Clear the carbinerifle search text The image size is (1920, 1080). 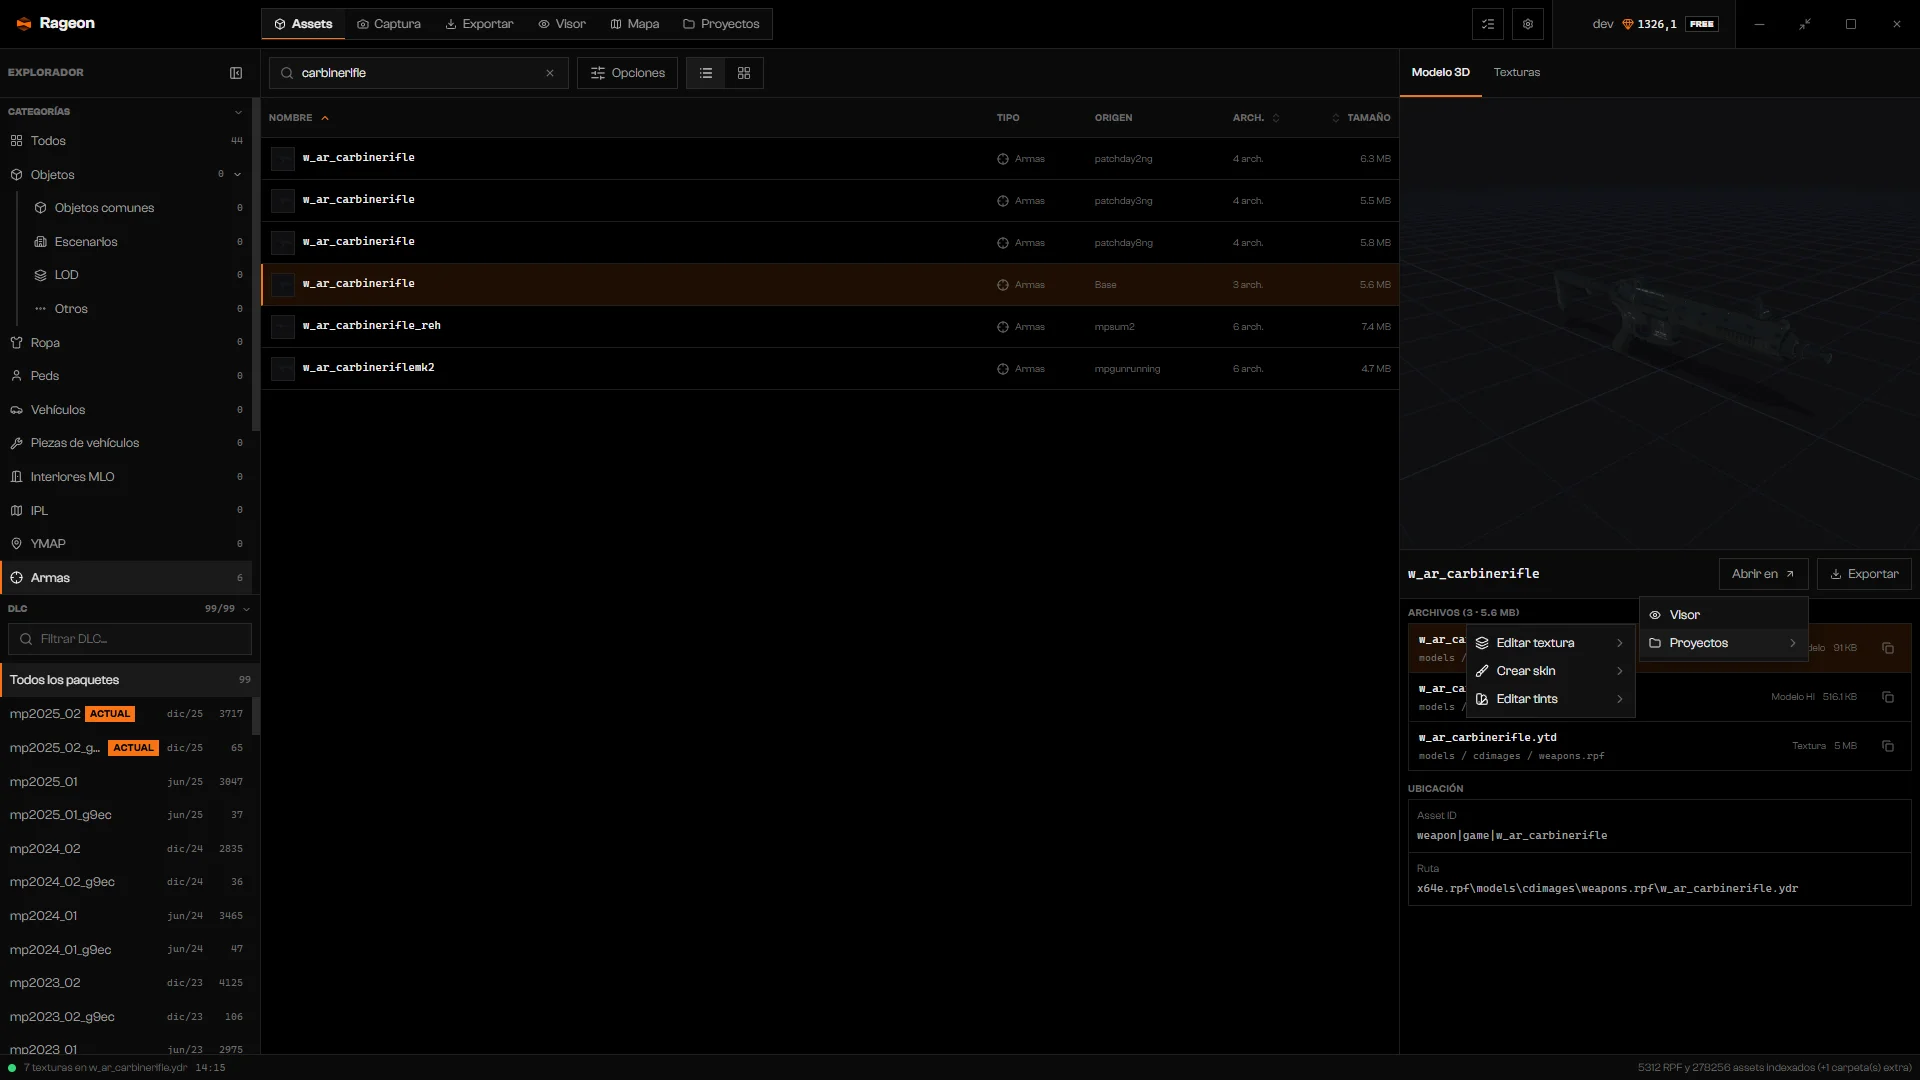coord(550,73)
